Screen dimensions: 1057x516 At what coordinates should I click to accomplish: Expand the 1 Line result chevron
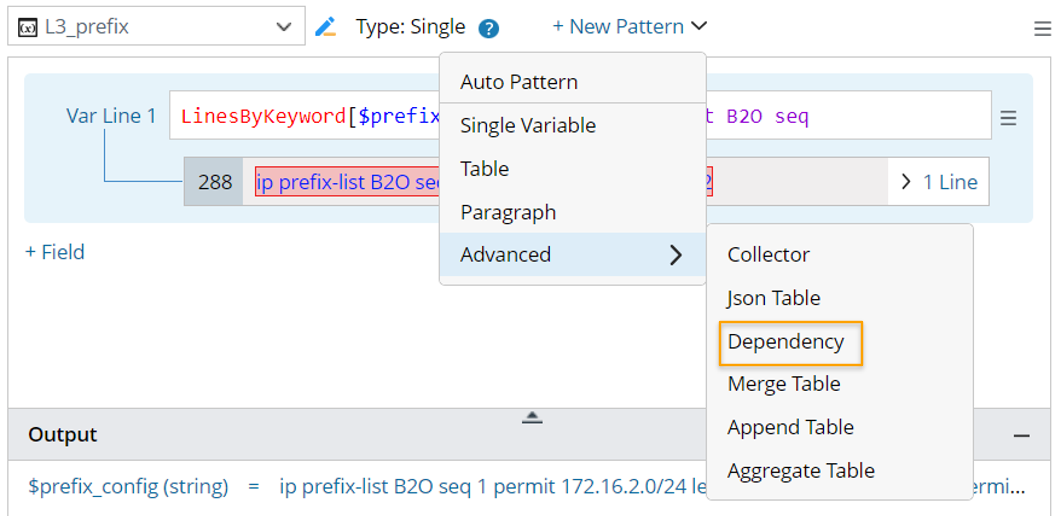pyautogui.click(x=938, y=182)
